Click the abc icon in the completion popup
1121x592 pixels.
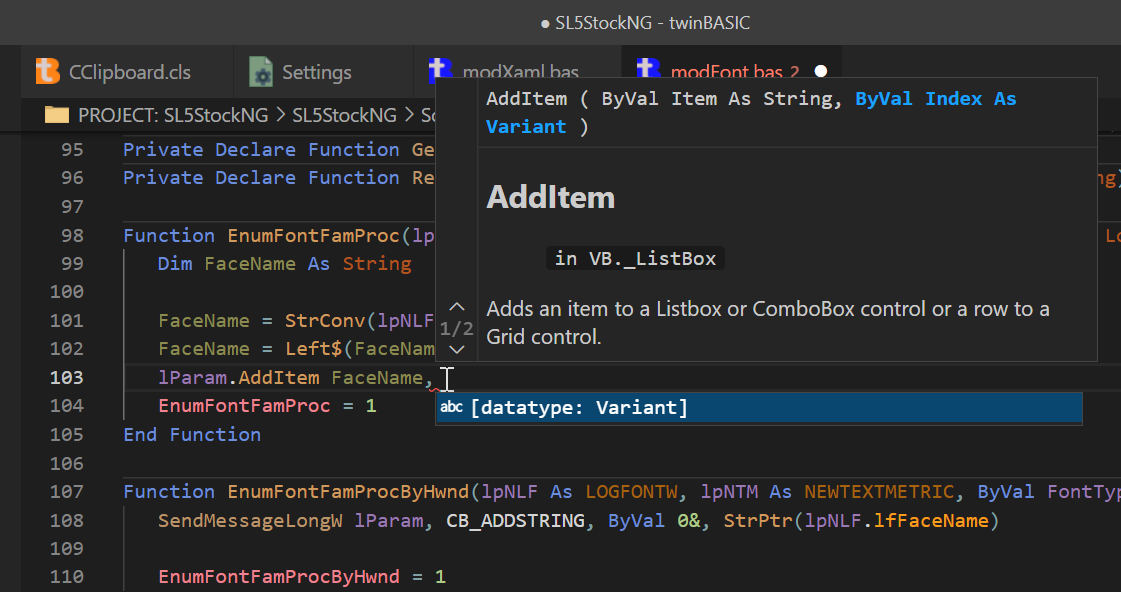click(452, 408)
